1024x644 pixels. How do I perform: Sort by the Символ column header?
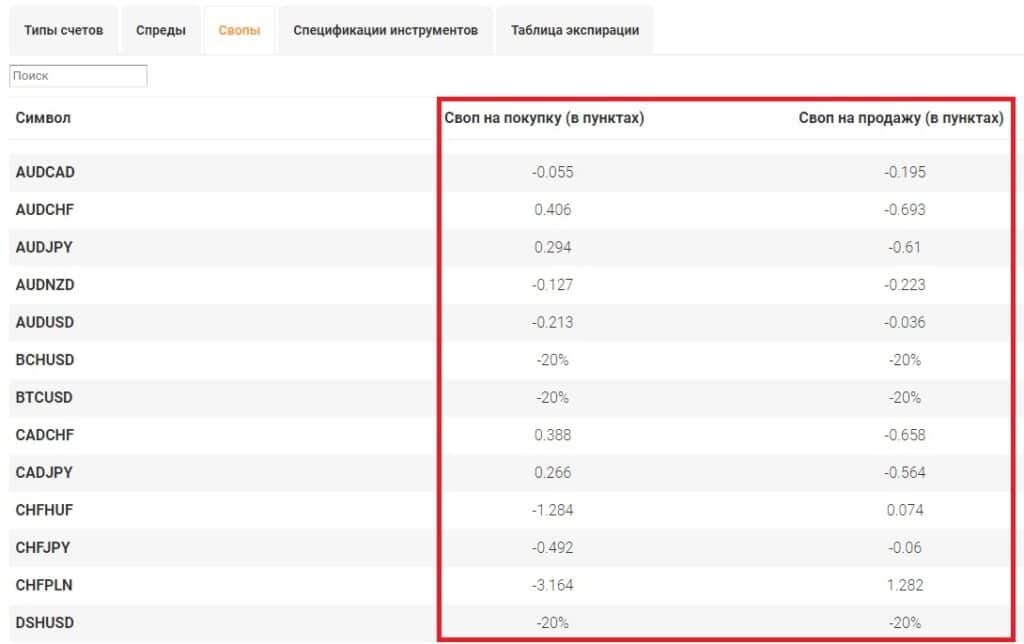pos(43,118)
